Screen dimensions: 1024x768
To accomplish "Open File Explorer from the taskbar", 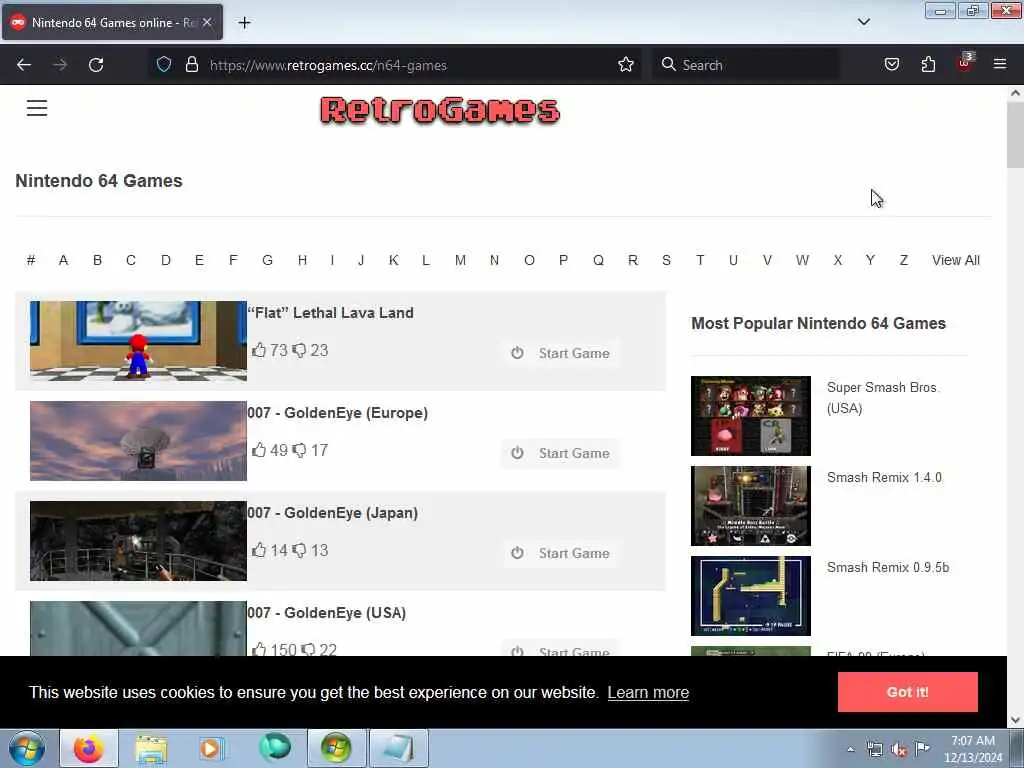I will click(x=152, y=748).
